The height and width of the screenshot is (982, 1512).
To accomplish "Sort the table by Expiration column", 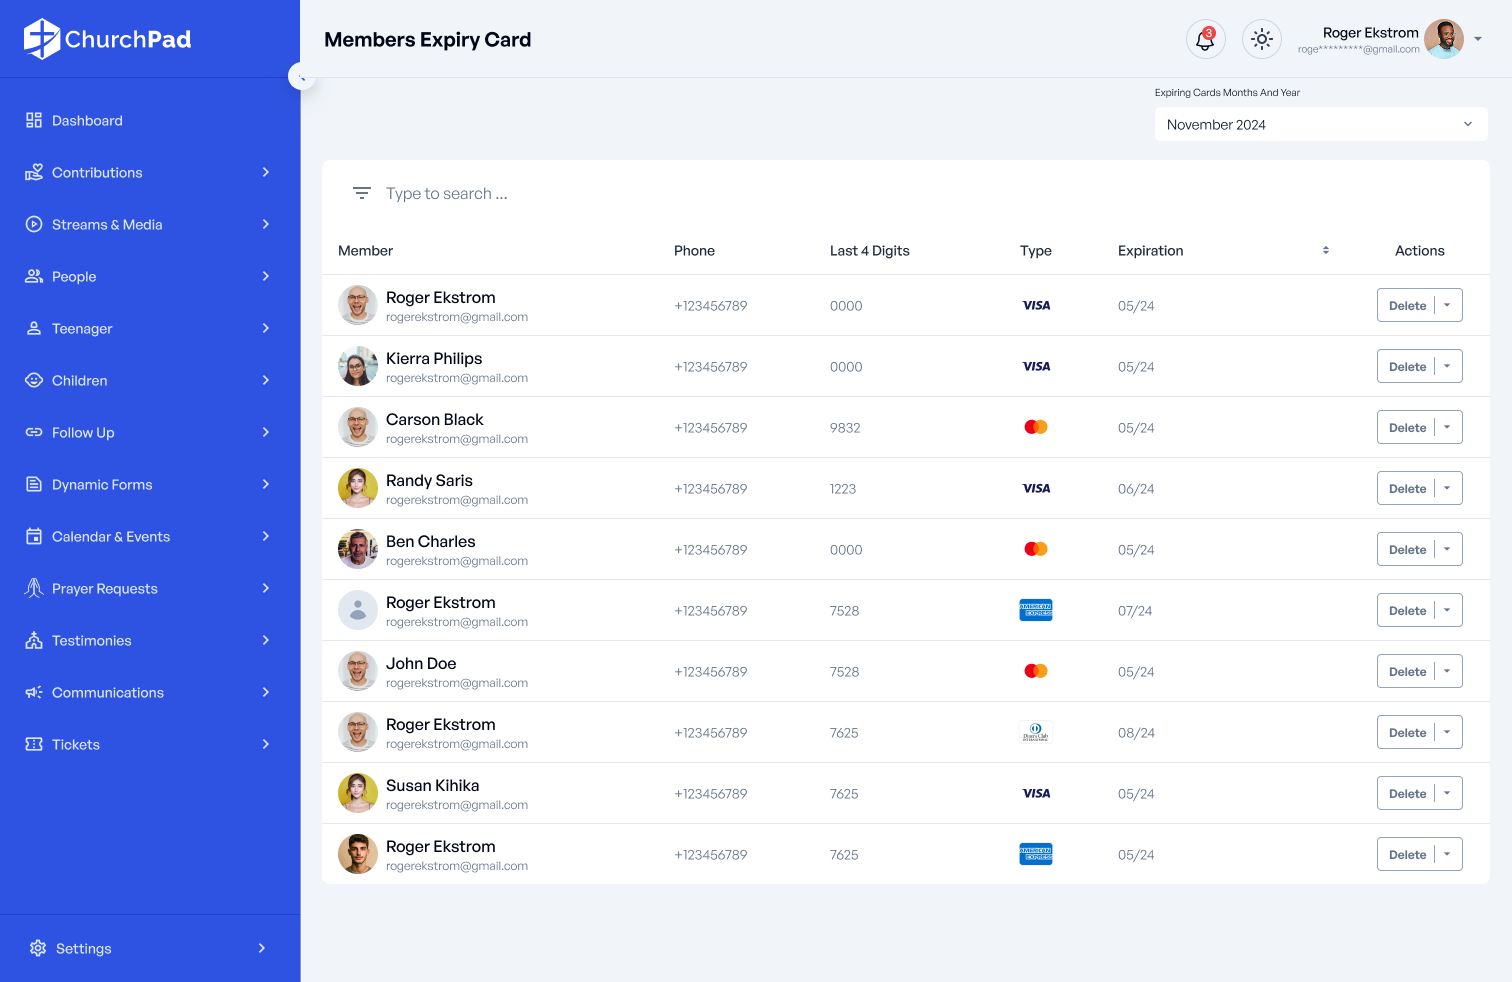I will pyautogui.click(x=1325, y=251).
